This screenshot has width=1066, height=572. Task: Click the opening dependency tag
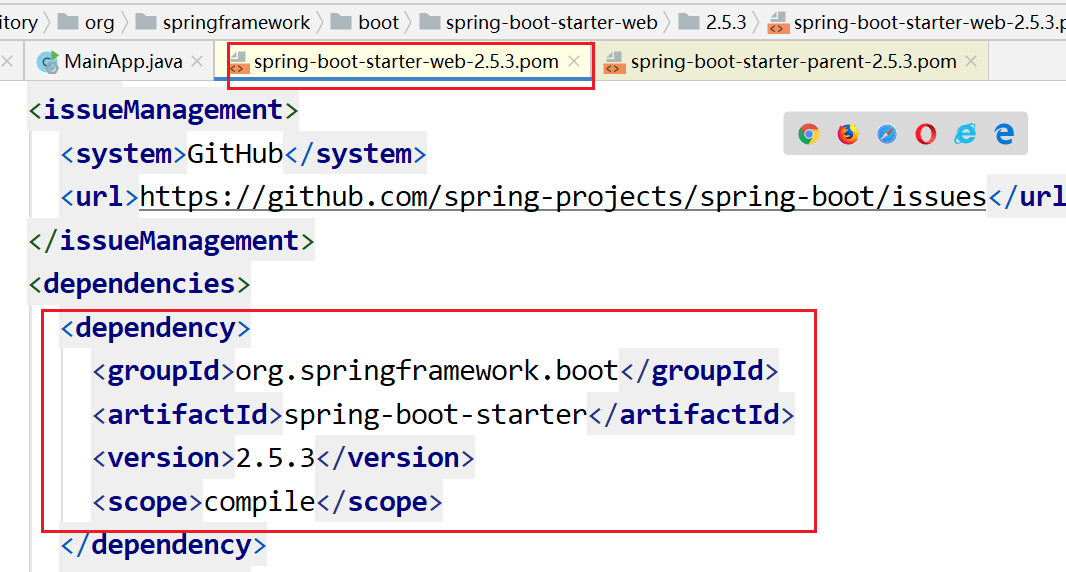click(x=156, y=328)
